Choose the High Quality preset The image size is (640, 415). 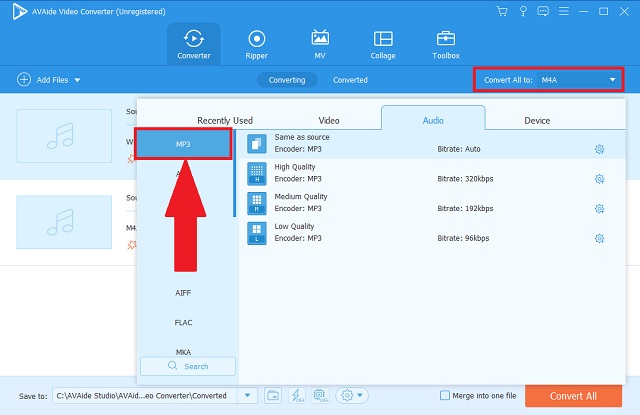point(432,173)
